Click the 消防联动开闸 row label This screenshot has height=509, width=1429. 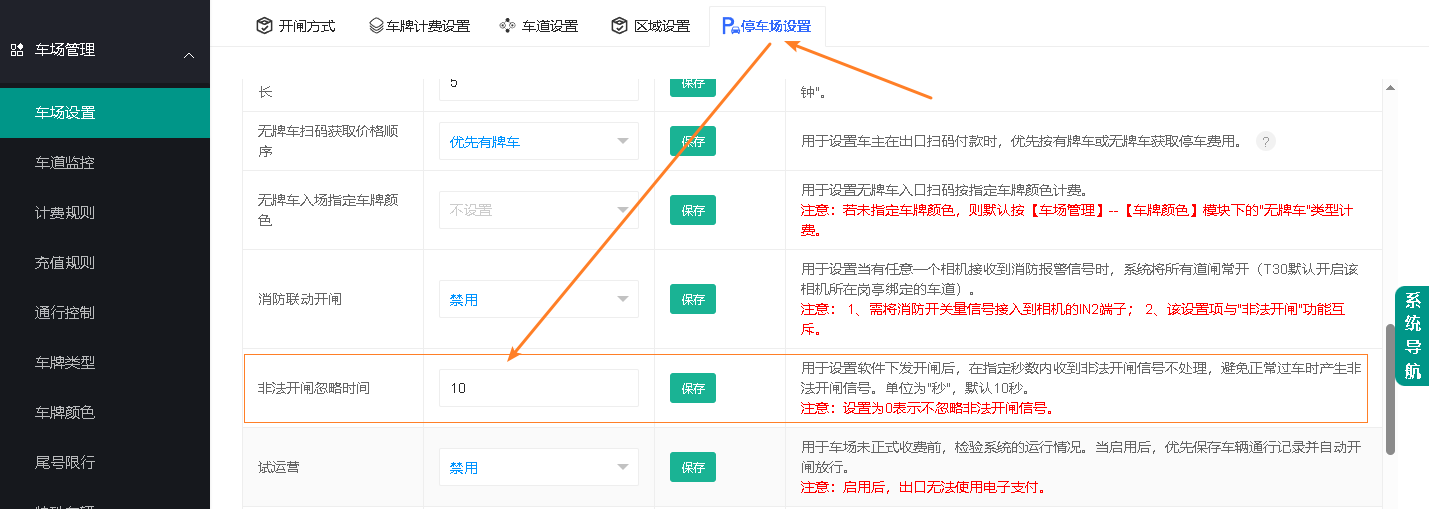point(300,299)
